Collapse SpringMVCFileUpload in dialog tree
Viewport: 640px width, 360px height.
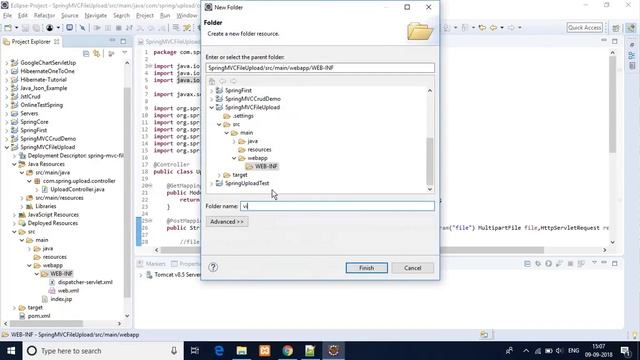212,107
